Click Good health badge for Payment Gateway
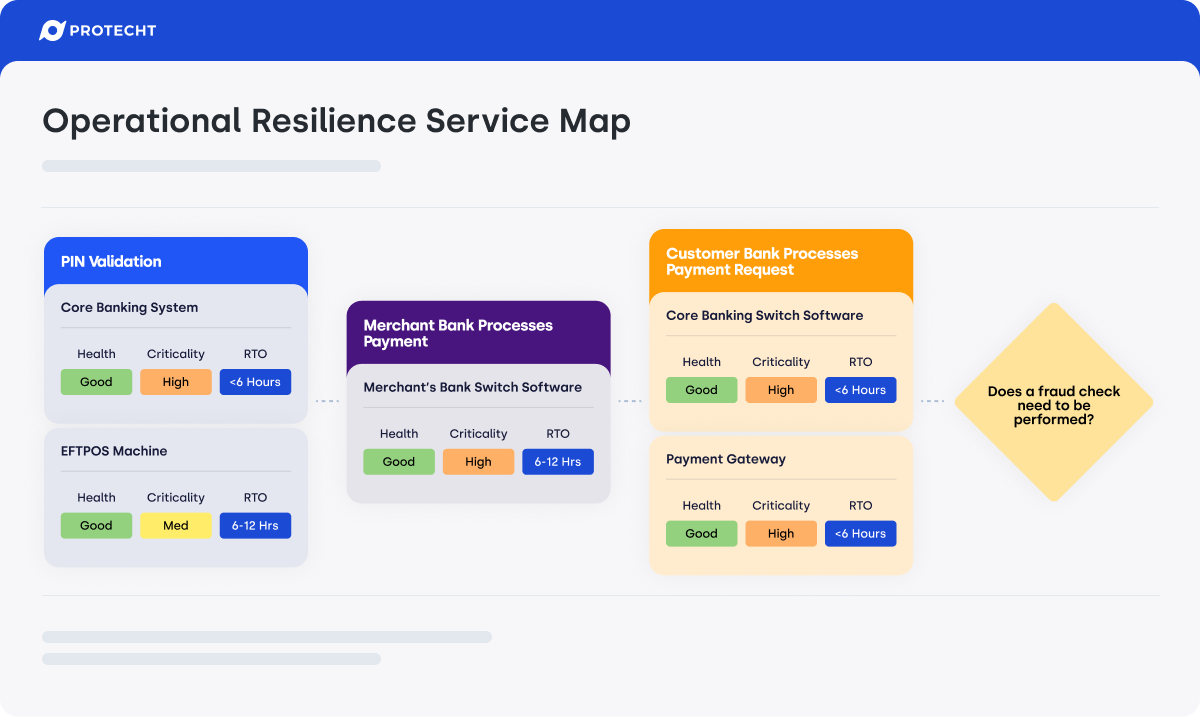 [701, 534]
